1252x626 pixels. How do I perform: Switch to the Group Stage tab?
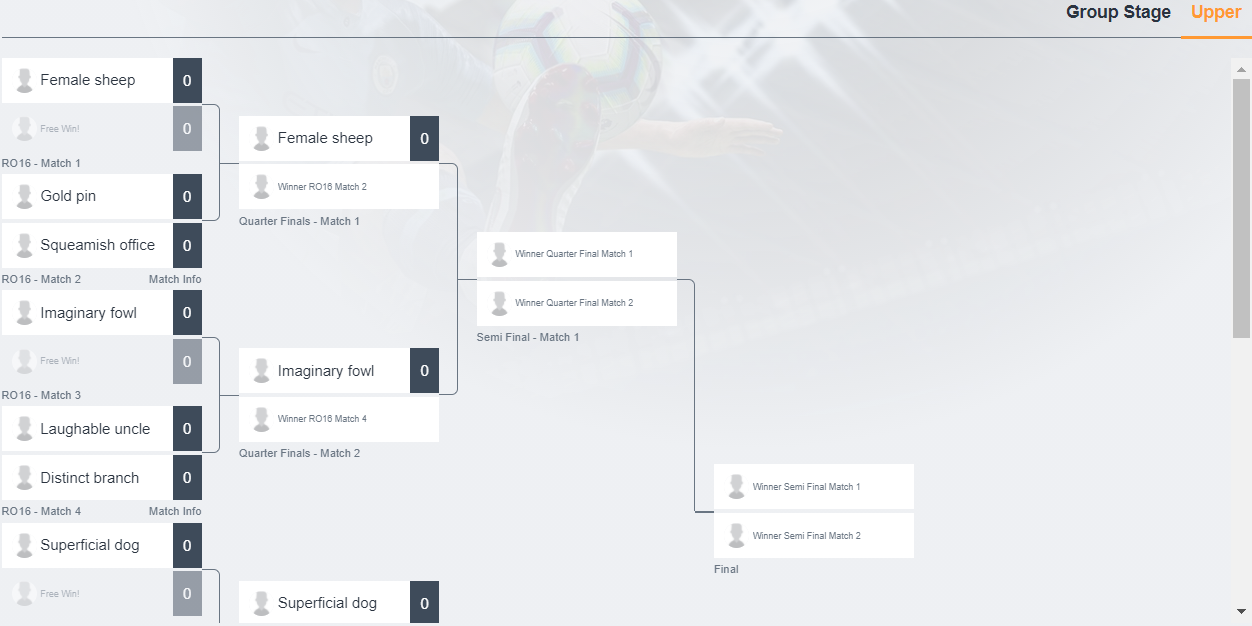(1118, 13)
